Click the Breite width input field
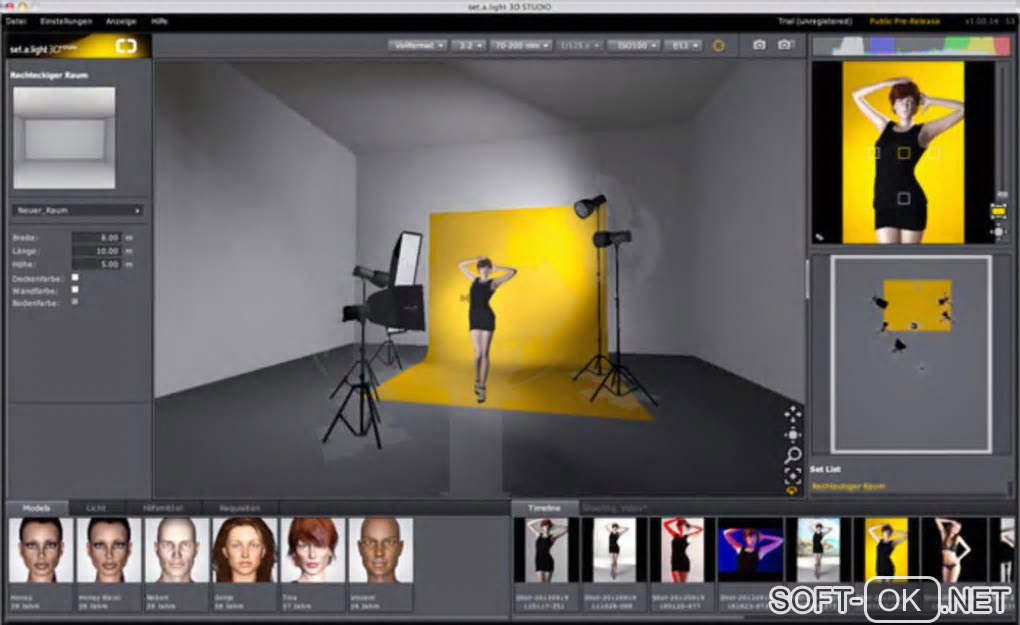Screen dimensions: 1020x625 (x=96, y=237)
